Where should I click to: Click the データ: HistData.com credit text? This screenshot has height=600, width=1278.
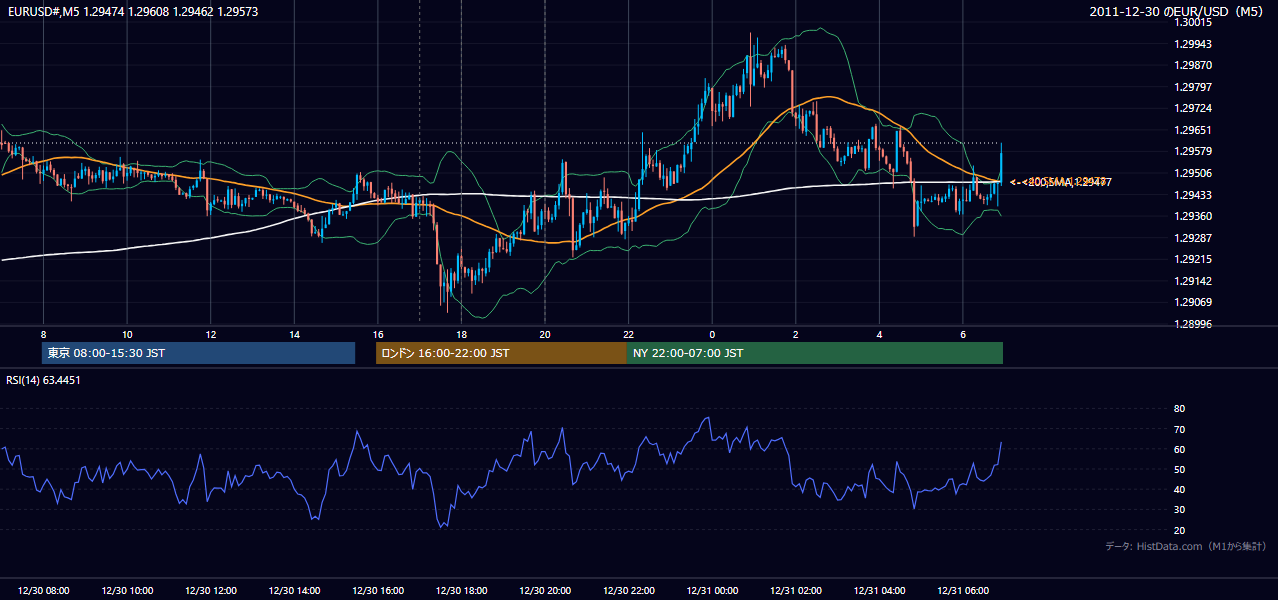click(x=1186, y=546)
